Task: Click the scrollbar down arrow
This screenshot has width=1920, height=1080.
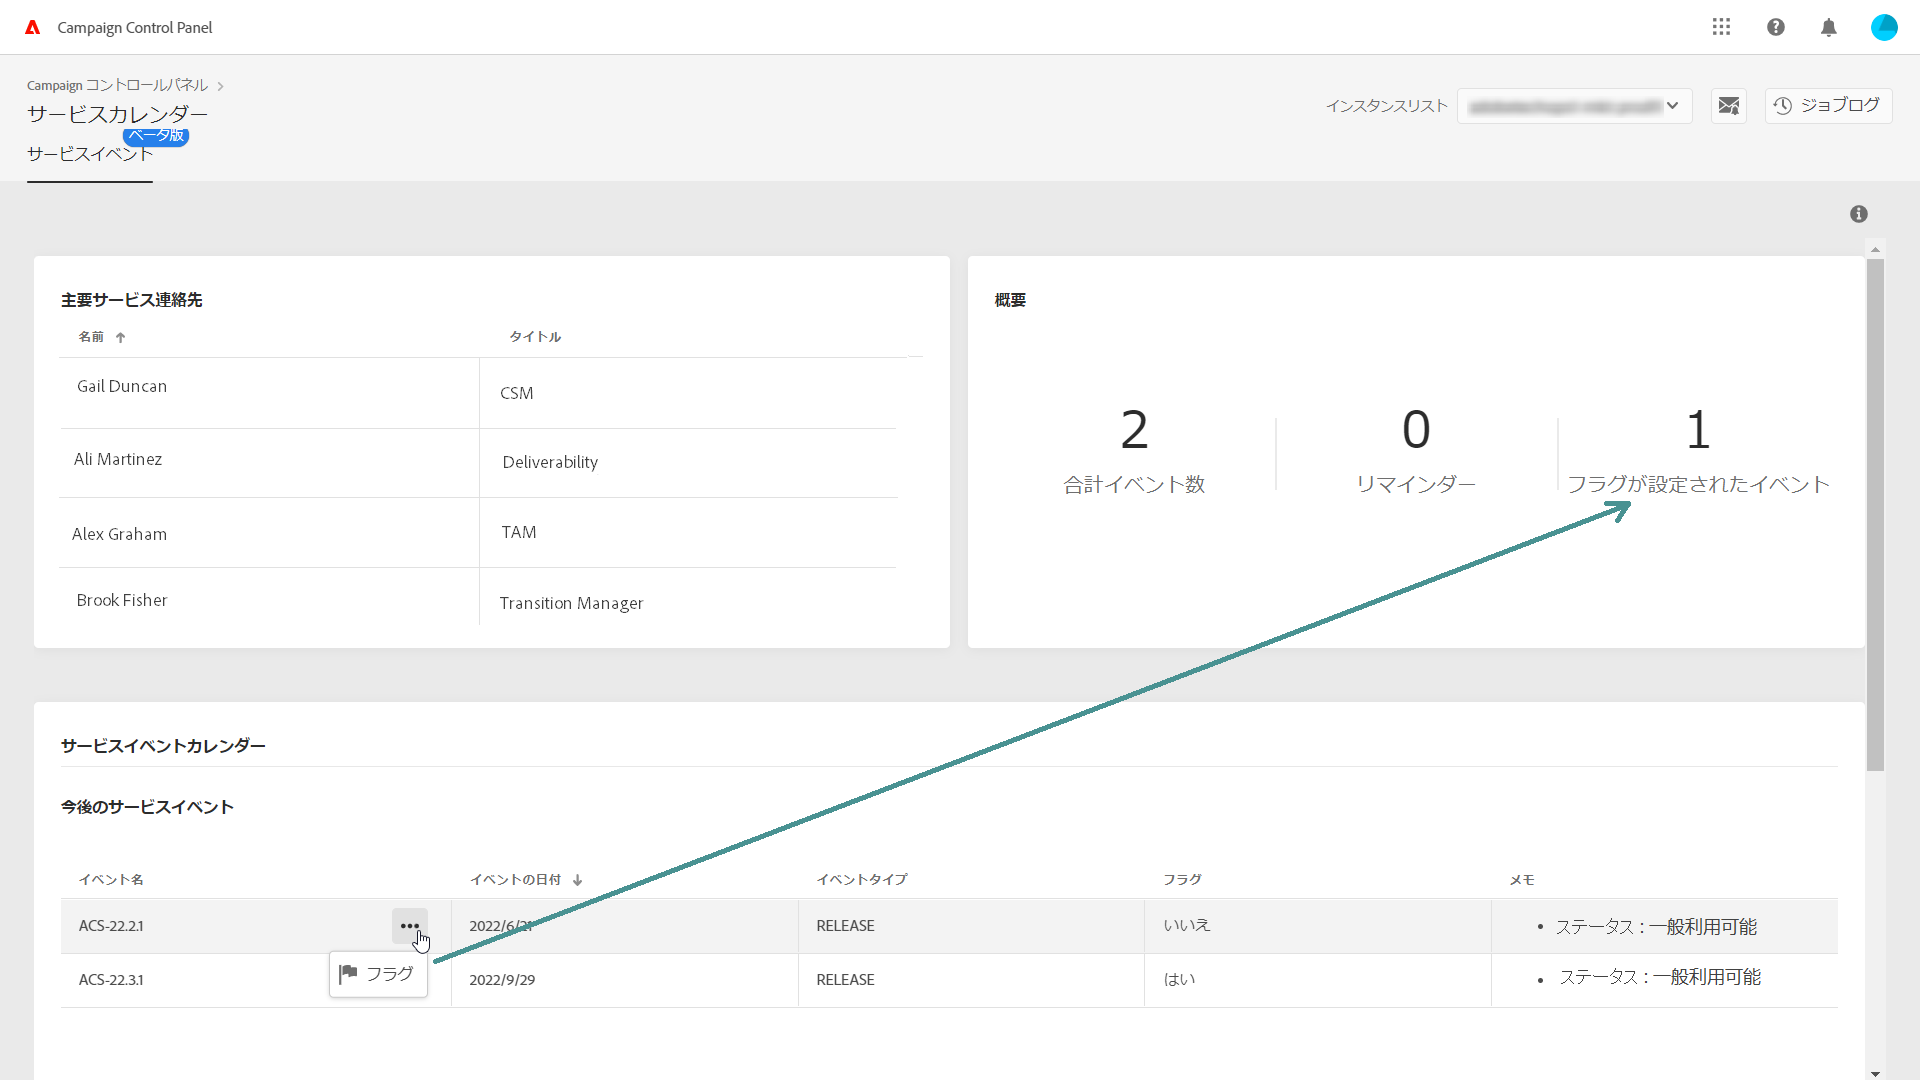Action: [1875, 1073]
